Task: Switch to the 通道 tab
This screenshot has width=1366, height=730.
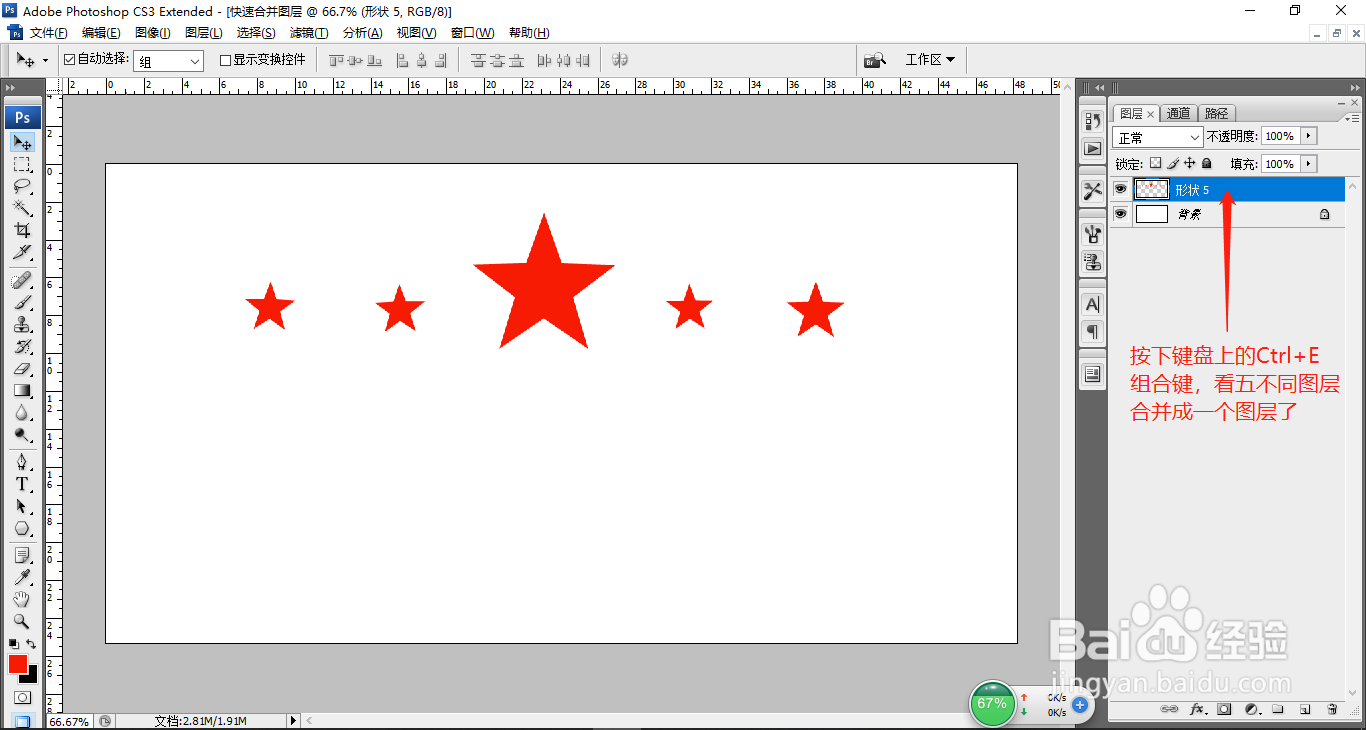Action: pyautogui.click(x=1179, y=114)
